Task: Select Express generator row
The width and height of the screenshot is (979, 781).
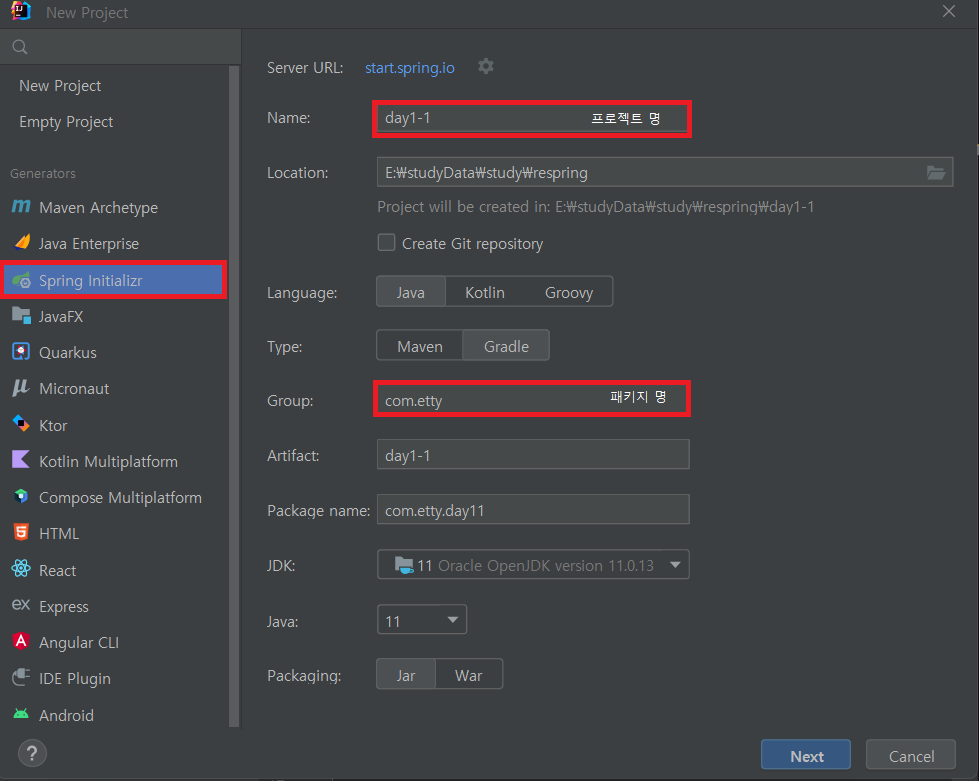Action: click(114, 606)
